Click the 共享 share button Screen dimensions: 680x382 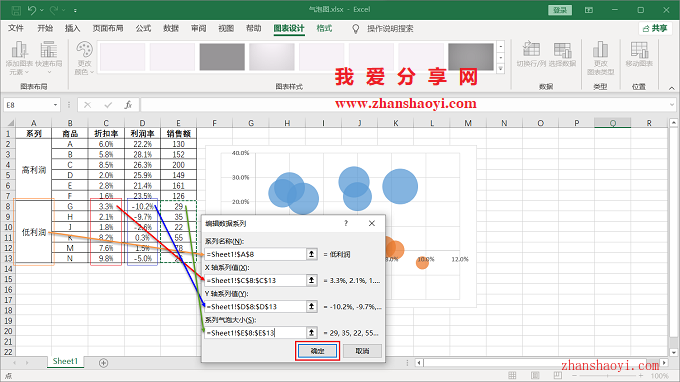[x=655, y=28]
